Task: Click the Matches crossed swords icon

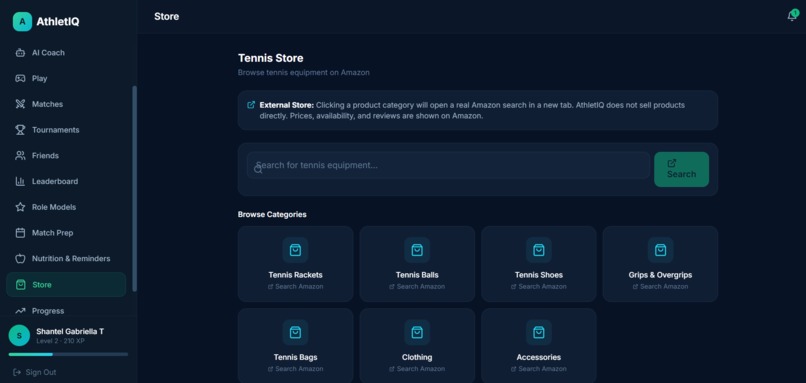Action: [20, 104]
